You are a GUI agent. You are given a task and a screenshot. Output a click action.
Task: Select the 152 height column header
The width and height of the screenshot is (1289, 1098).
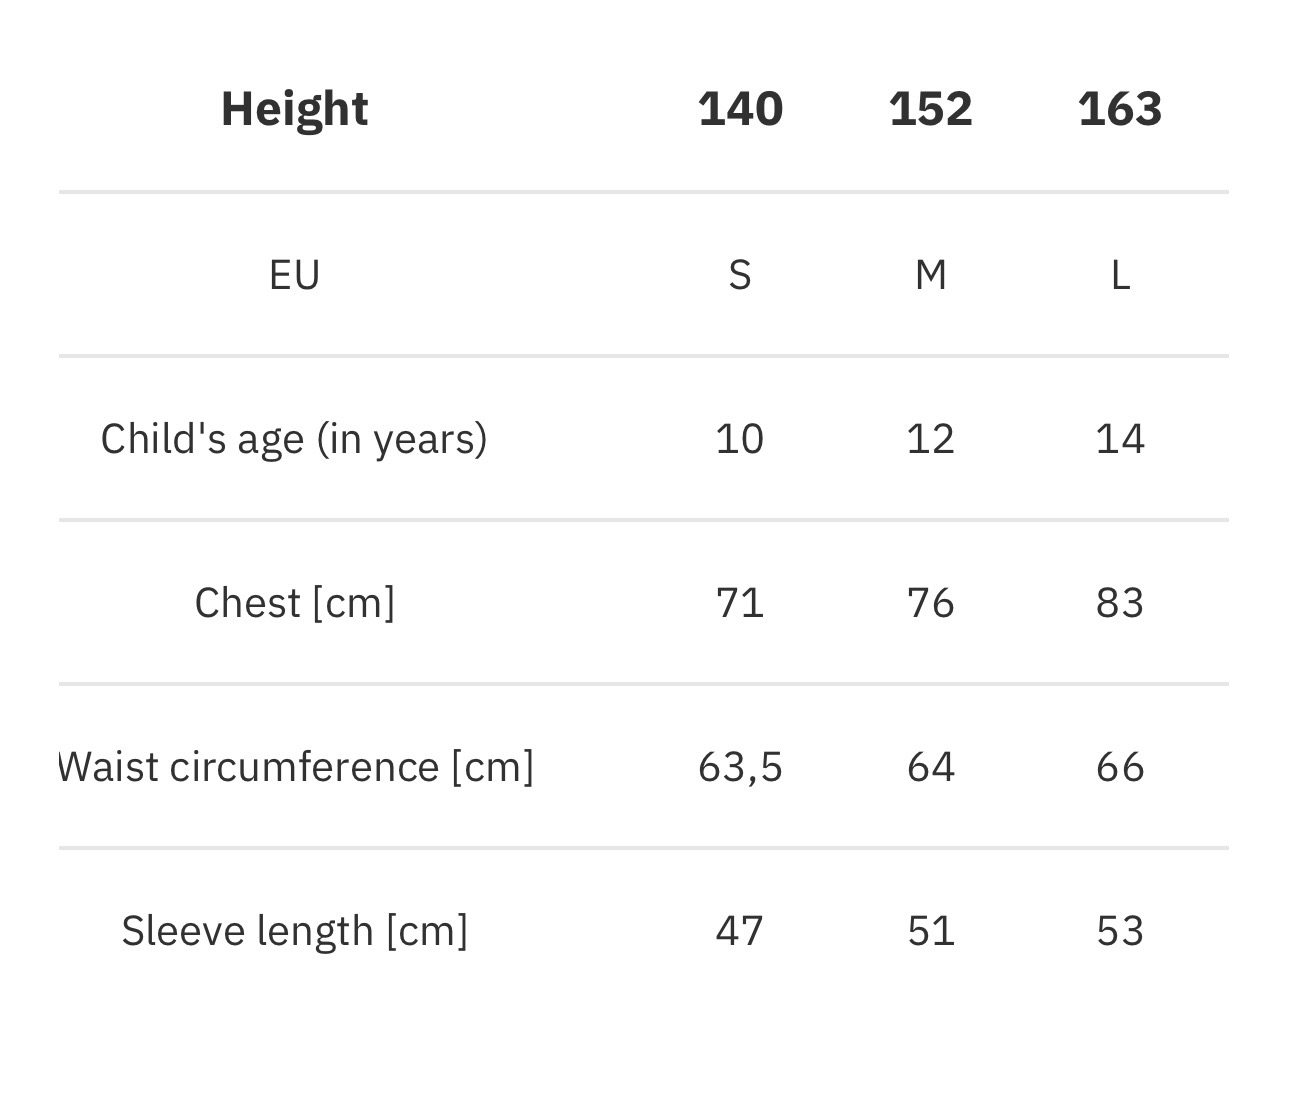point(930,109)
